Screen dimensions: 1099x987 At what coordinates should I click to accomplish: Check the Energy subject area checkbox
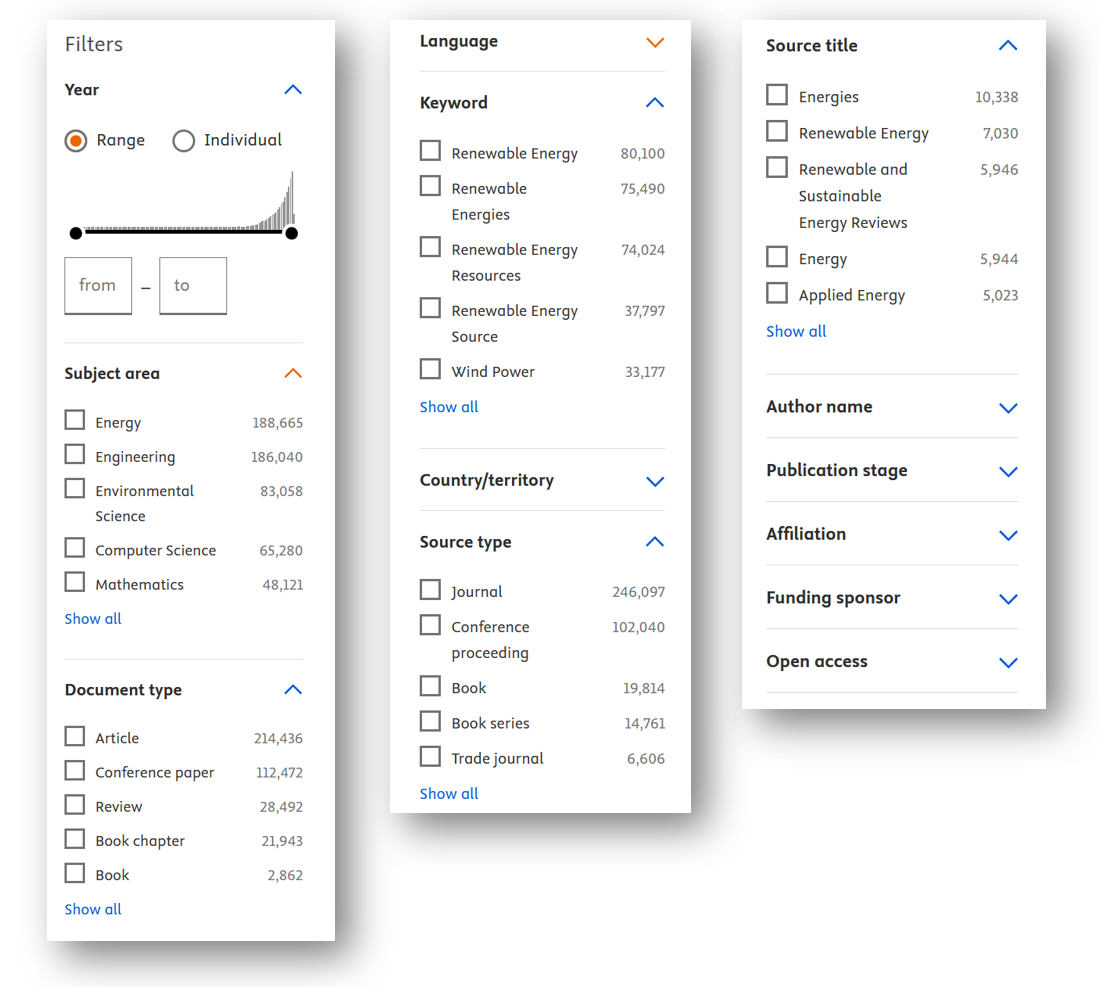click(x=75, y=420)
